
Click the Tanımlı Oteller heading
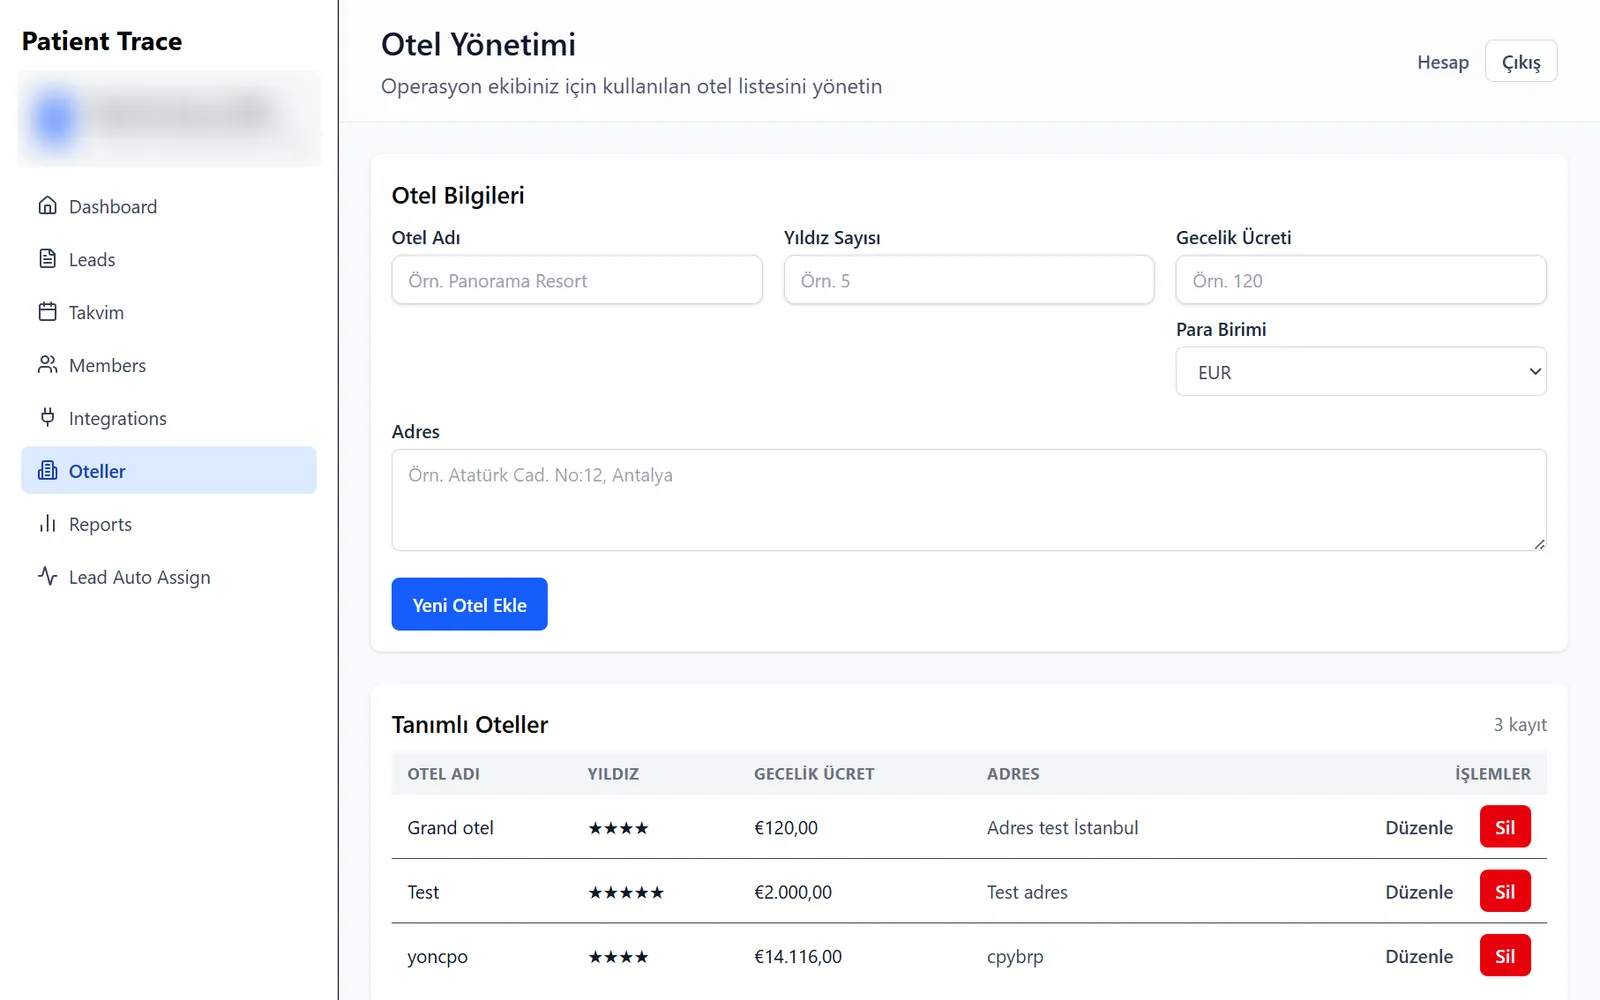[470, 724]
